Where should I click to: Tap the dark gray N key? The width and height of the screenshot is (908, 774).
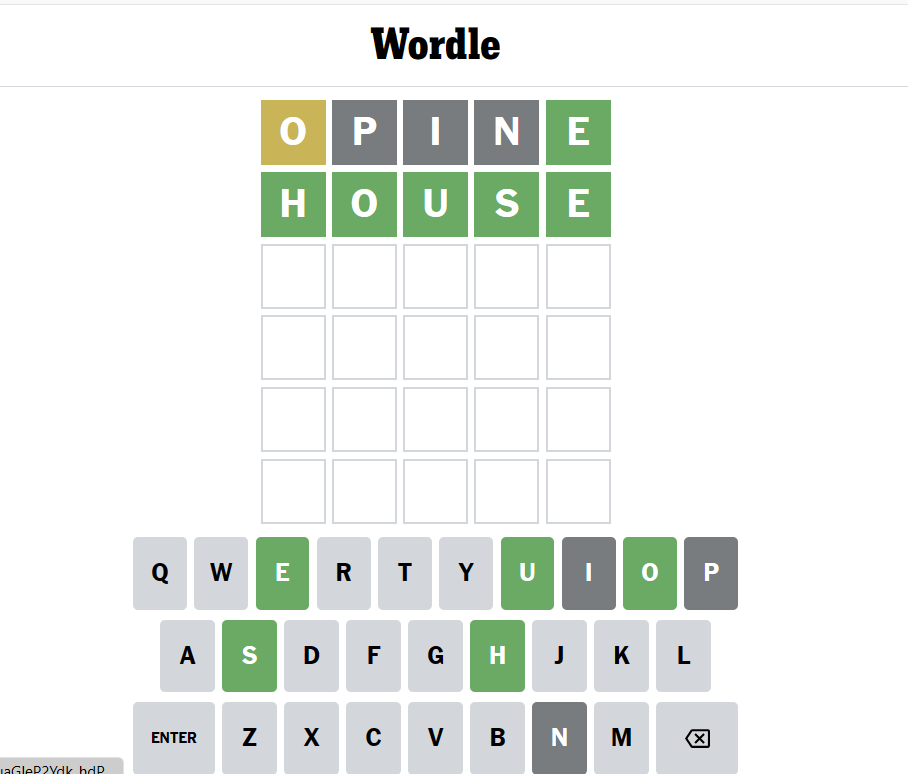pos(559,738)
